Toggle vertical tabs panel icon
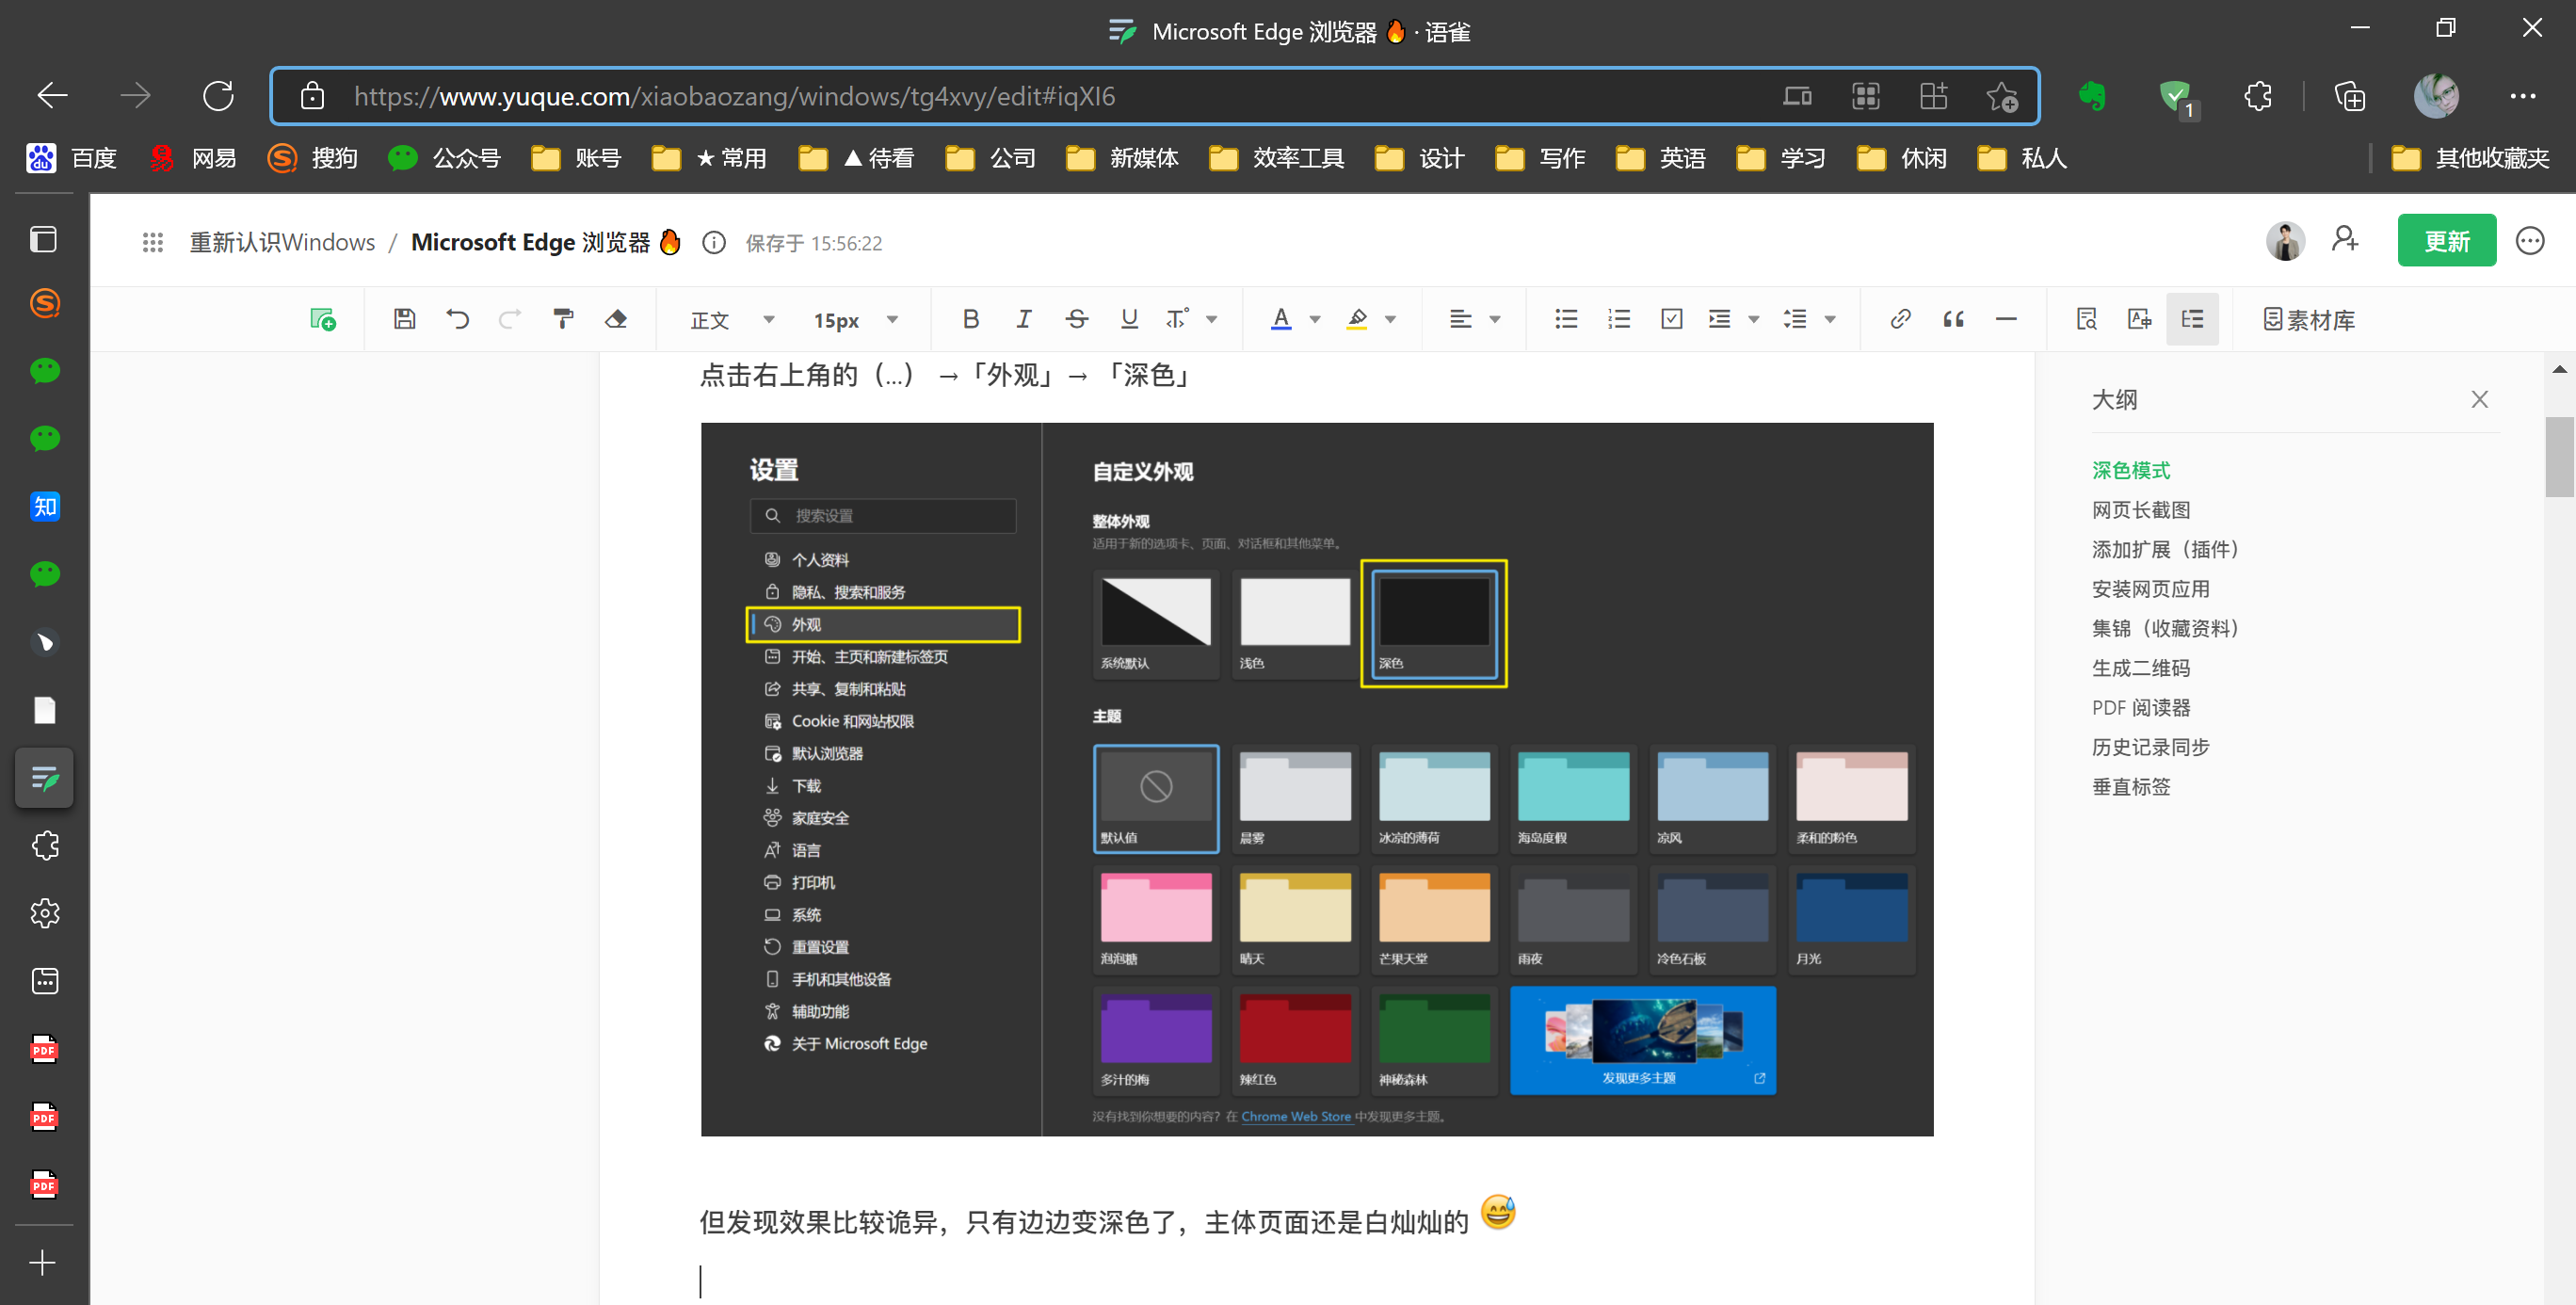 (43, 240)
